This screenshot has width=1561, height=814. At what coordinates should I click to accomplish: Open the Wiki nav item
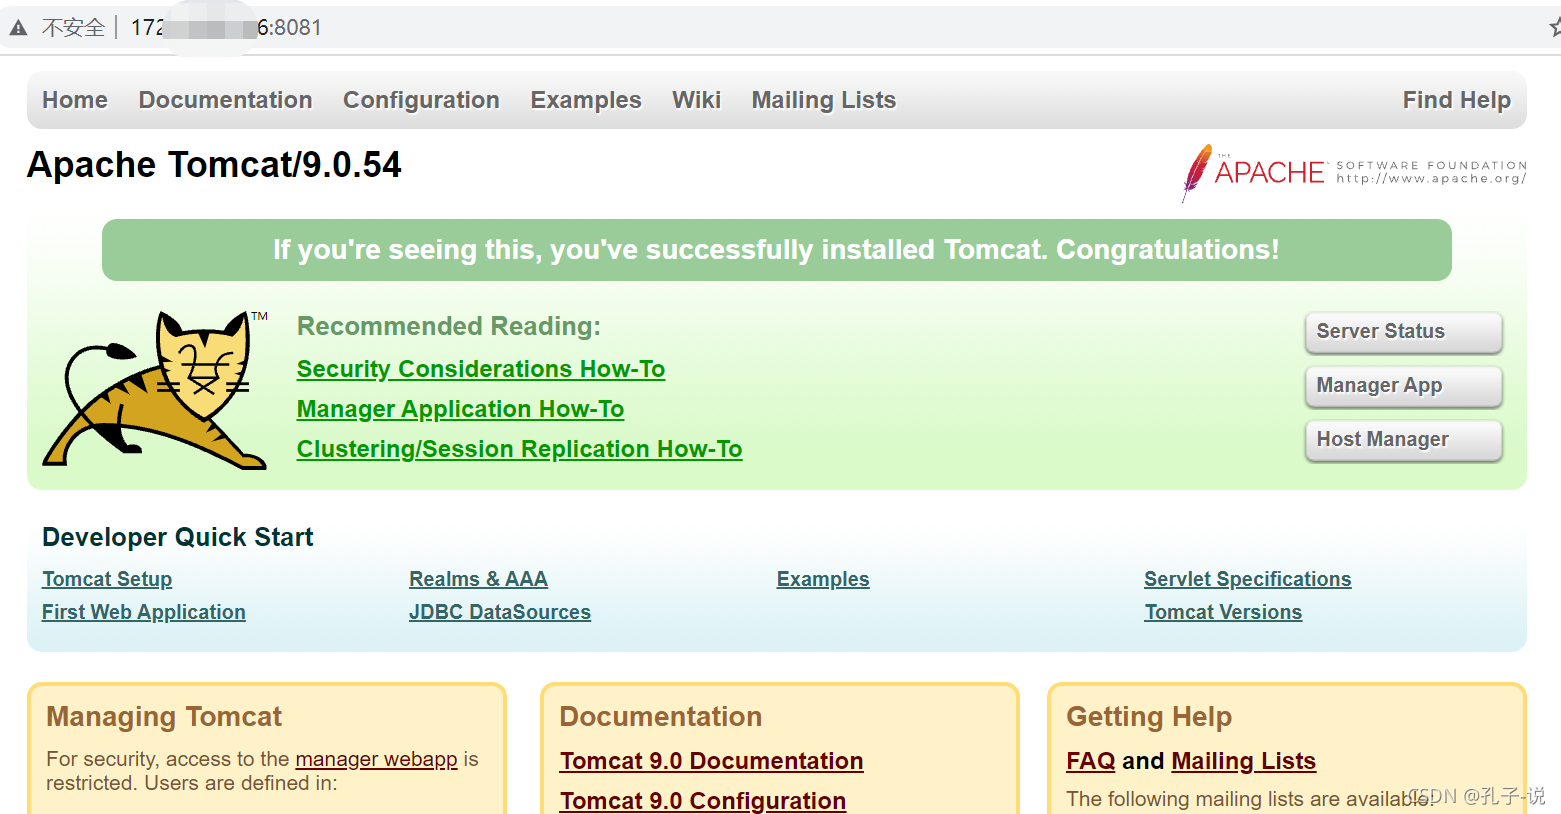(x=696, y=100)
